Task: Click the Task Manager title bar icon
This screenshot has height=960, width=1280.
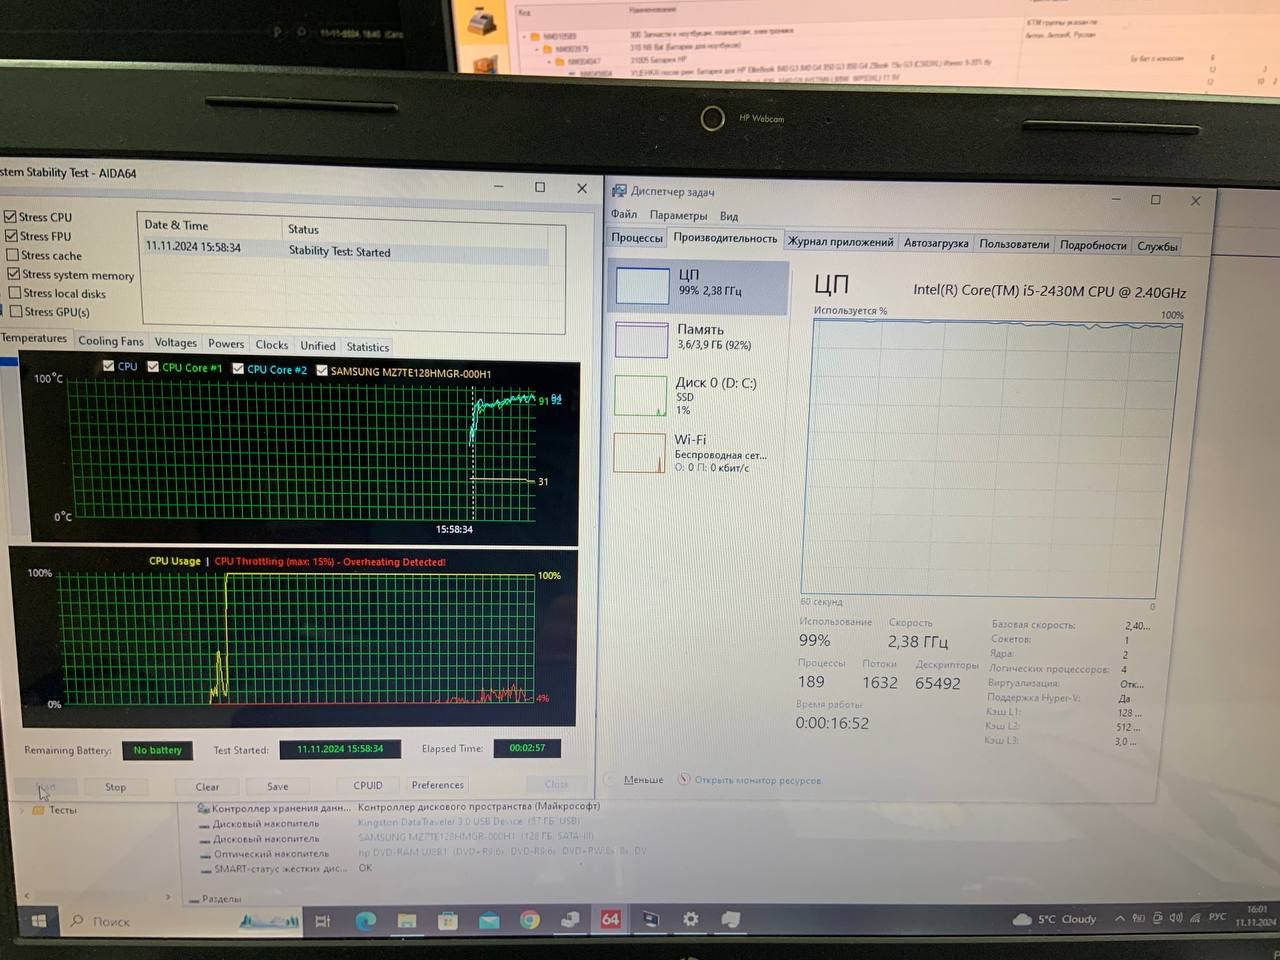Action: 619,190
